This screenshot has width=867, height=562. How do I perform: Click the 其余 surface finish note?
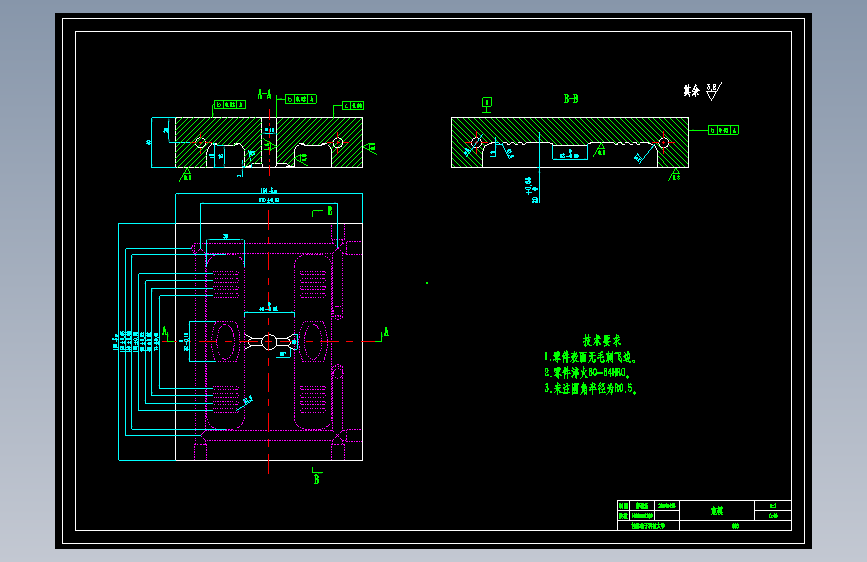pos(691,90)
